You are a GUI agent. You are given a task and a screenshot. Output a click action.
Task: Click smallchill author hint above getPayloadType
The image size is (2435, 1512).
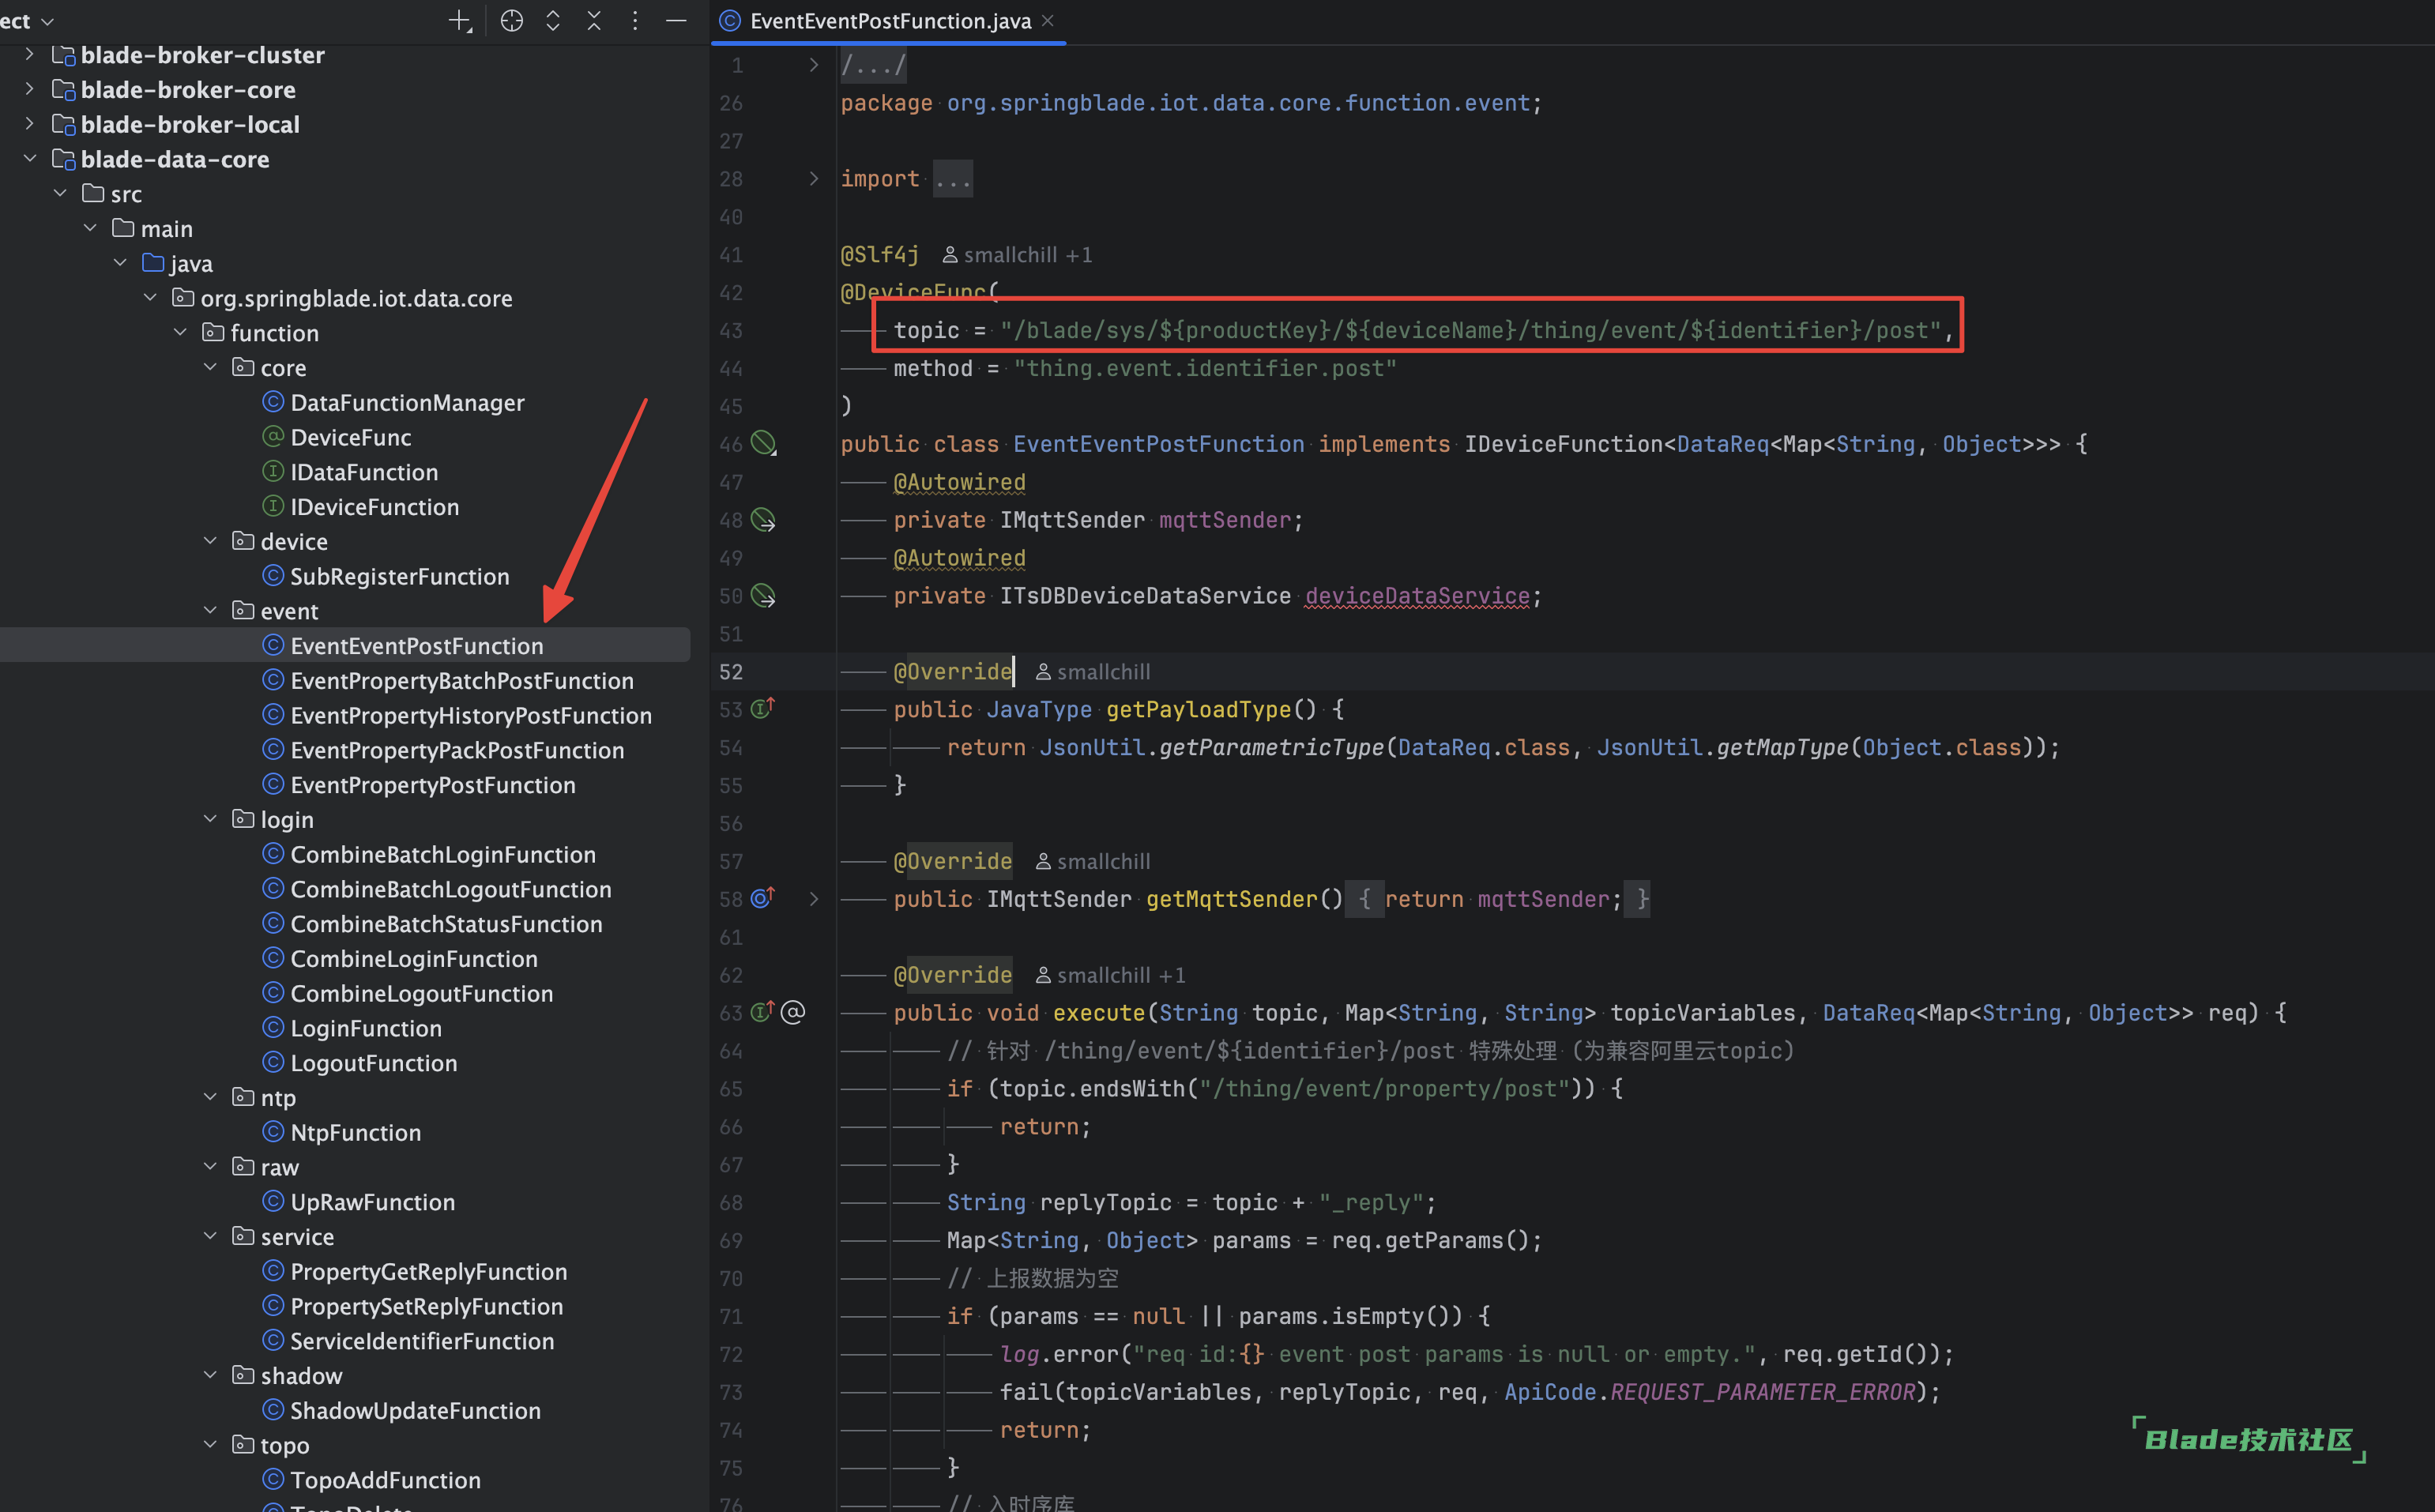(x=1092, y=672)
